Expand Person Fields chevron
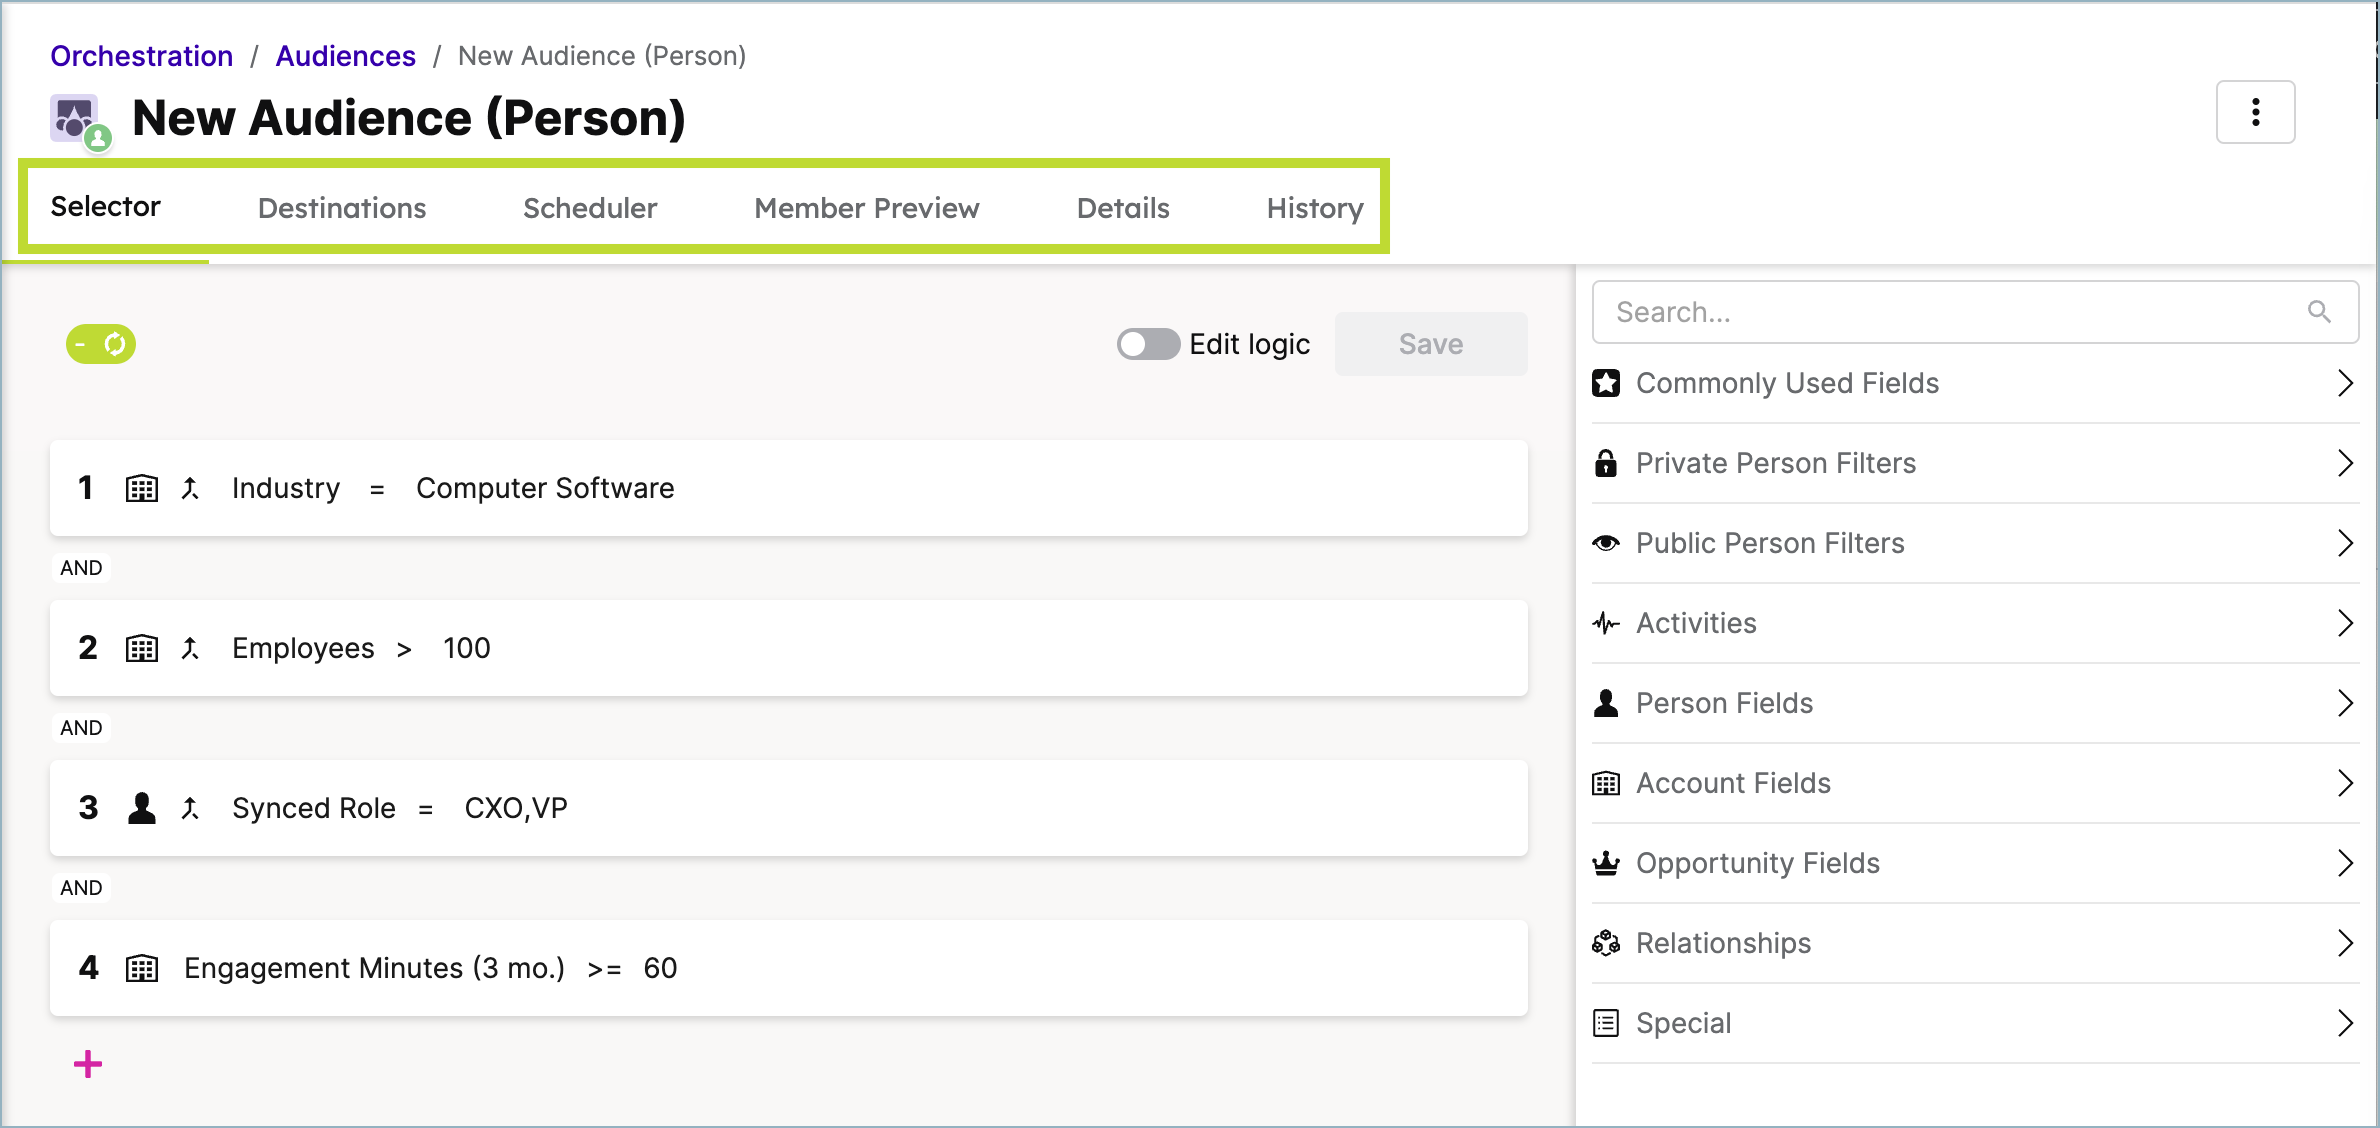The width and height of the screenshot is (2380, 1128). 2345,703
